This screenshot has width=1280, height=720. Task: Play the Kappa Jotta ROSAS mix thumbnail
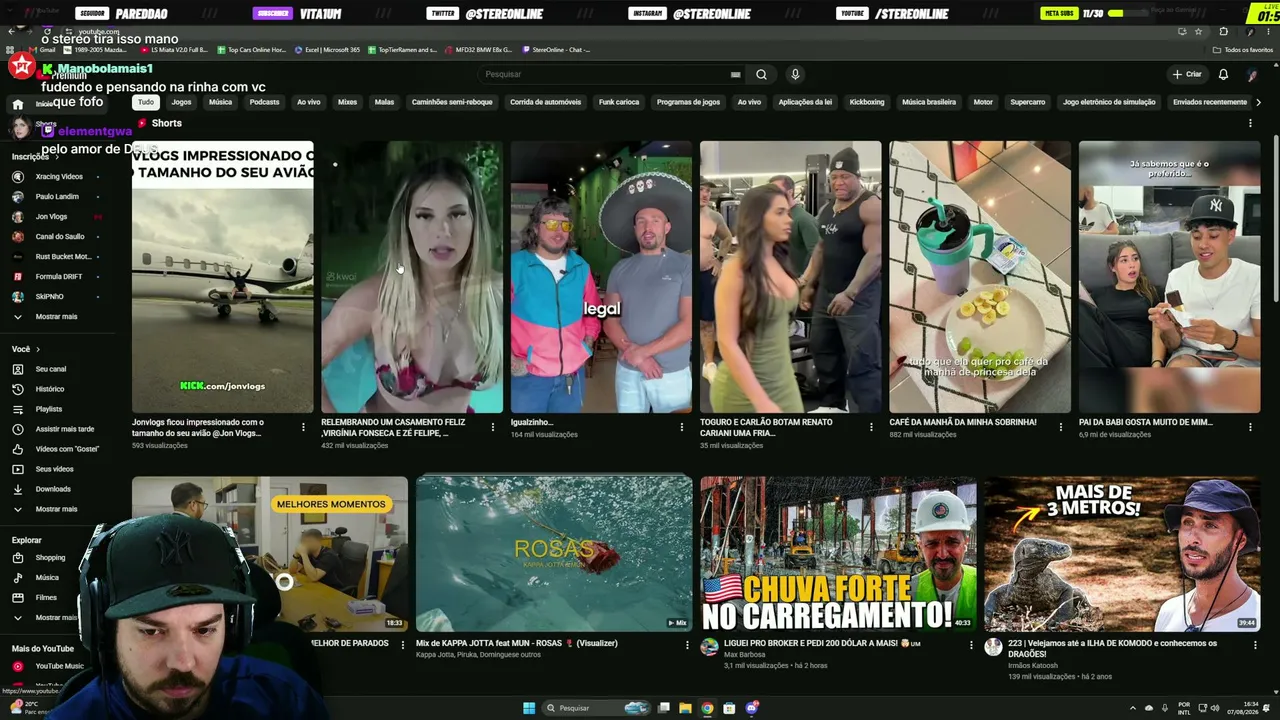554,554
